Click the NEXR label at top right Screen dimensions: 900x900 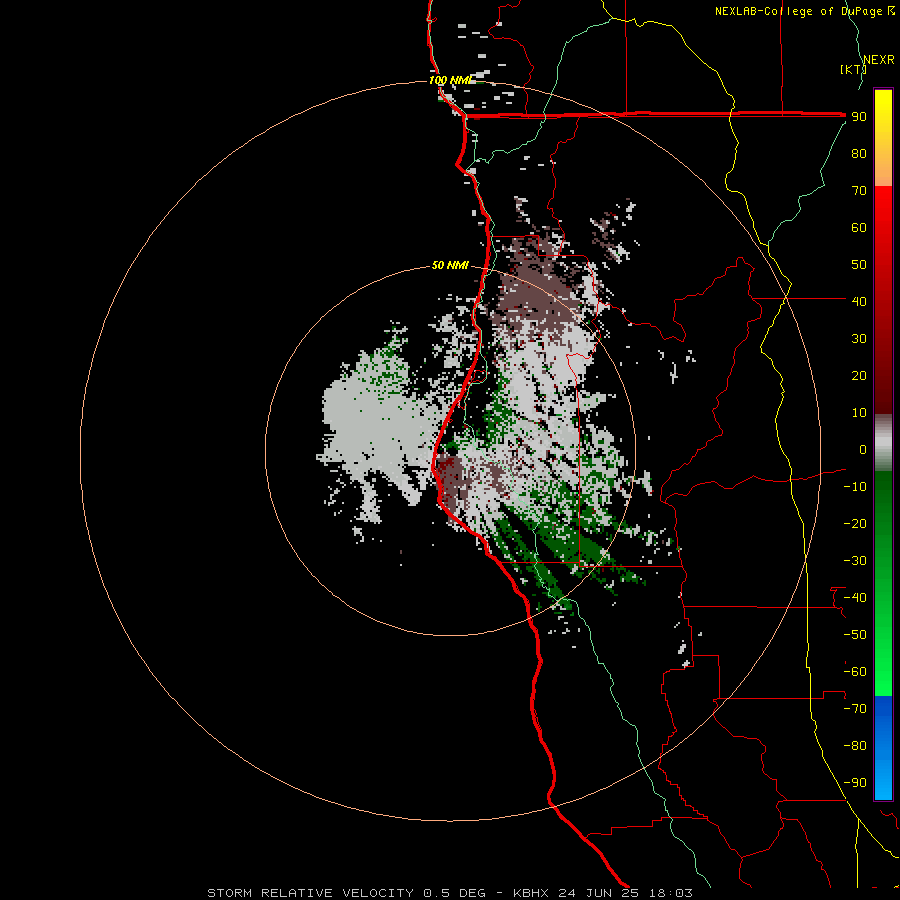click(x=879, y=60)
